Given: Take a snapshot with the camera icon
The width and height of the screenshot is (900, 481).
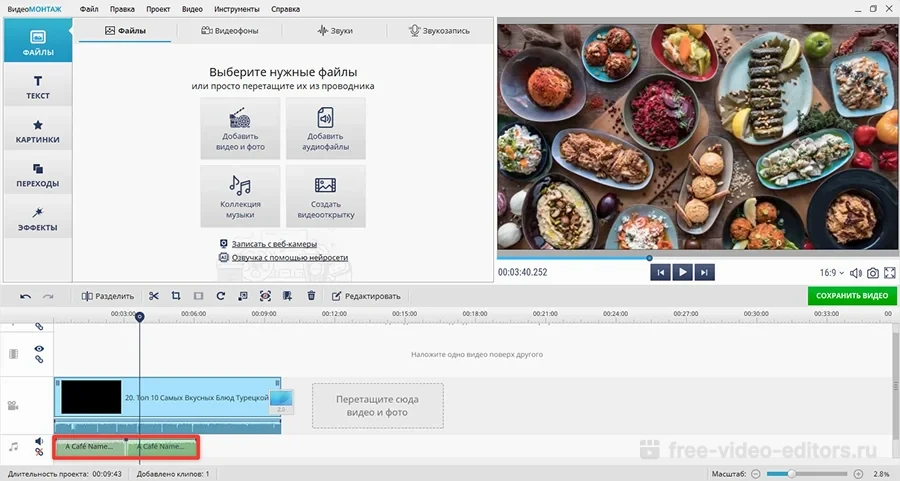Looking at the screenshot, I should 873,272.
